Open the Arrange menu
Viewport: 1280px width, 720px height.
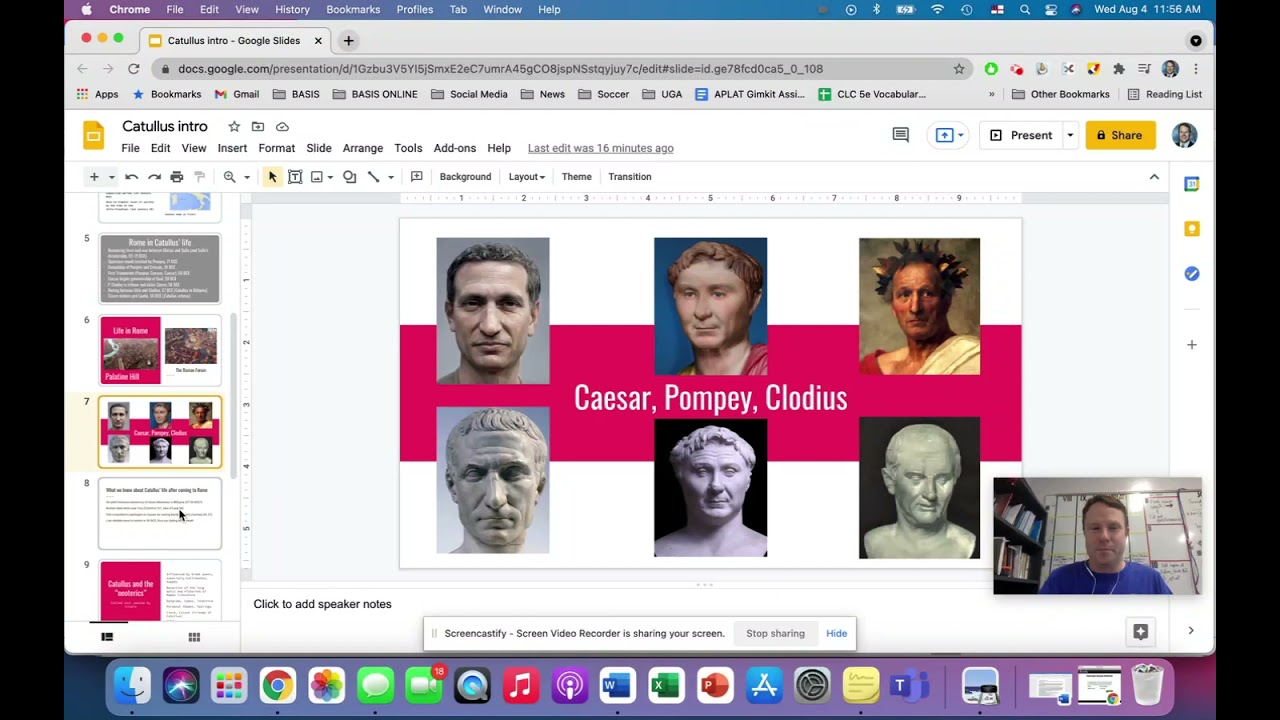[x=363, y=148]
